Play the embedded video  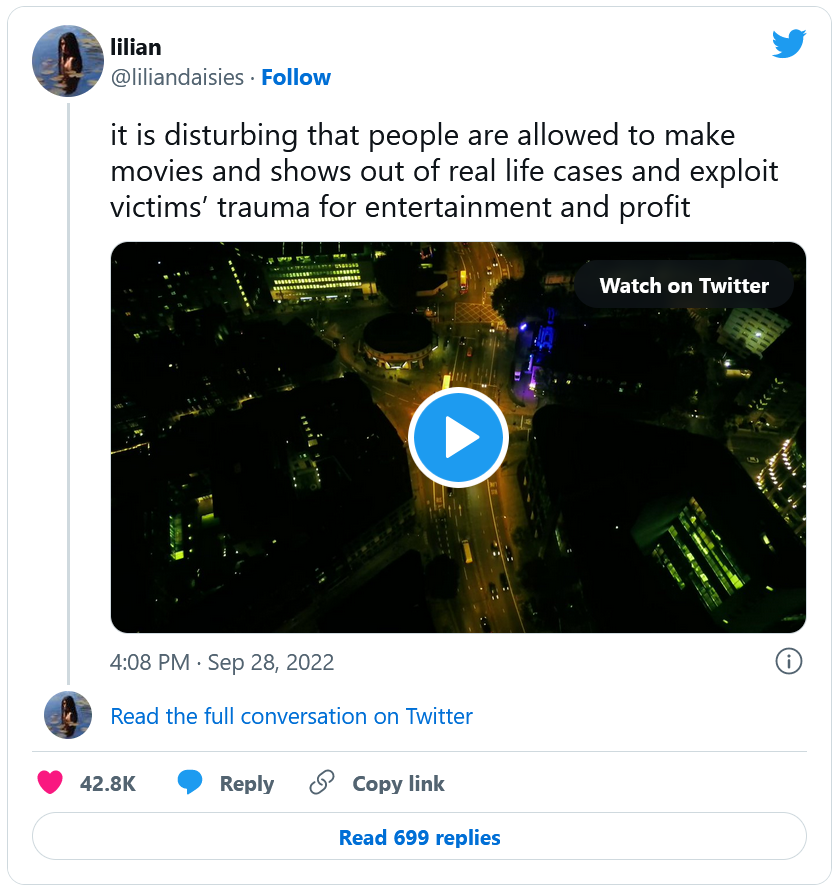pyautogui.click(x=458, y=438)
